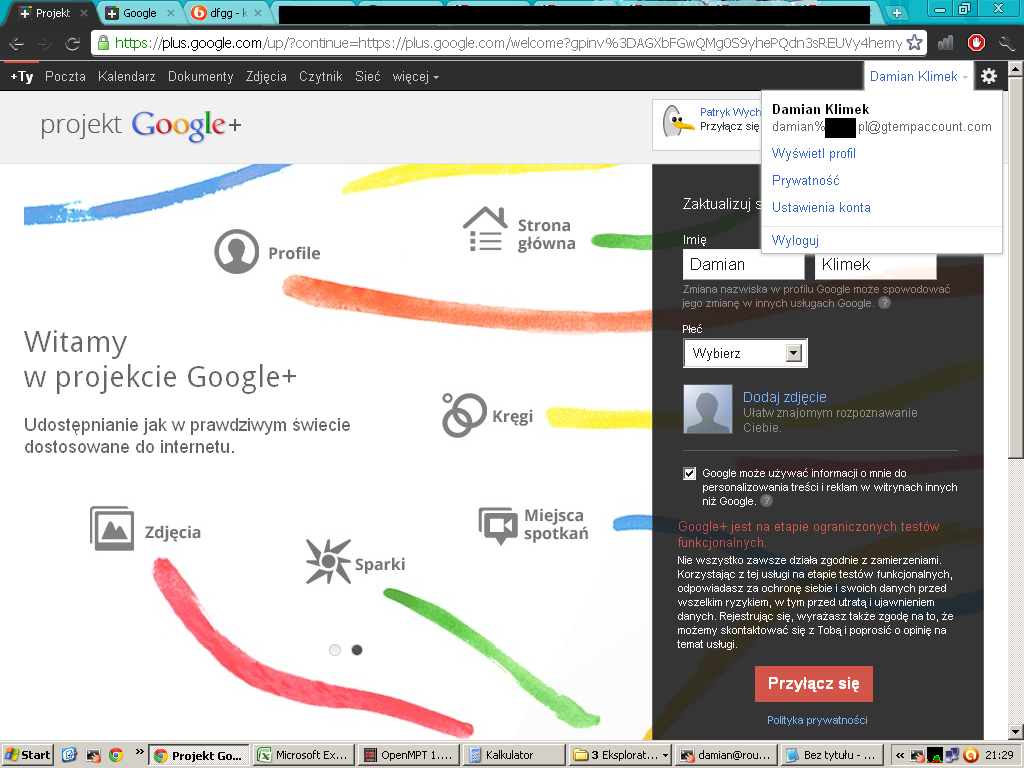Open Sieć in top navigation
Image resolution: width=1024 pixels, height=768 pixels.
(368, 76)
